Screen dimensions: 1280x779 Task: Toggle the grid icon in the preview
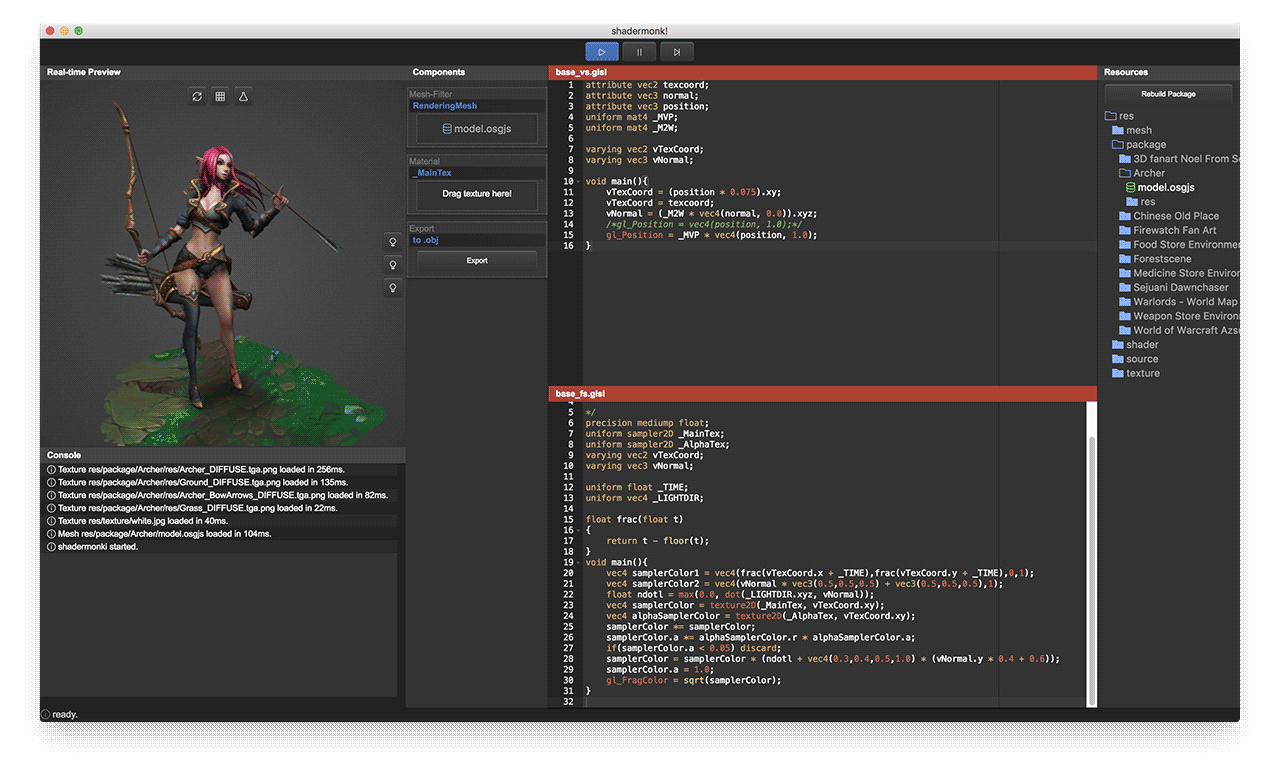220,96
